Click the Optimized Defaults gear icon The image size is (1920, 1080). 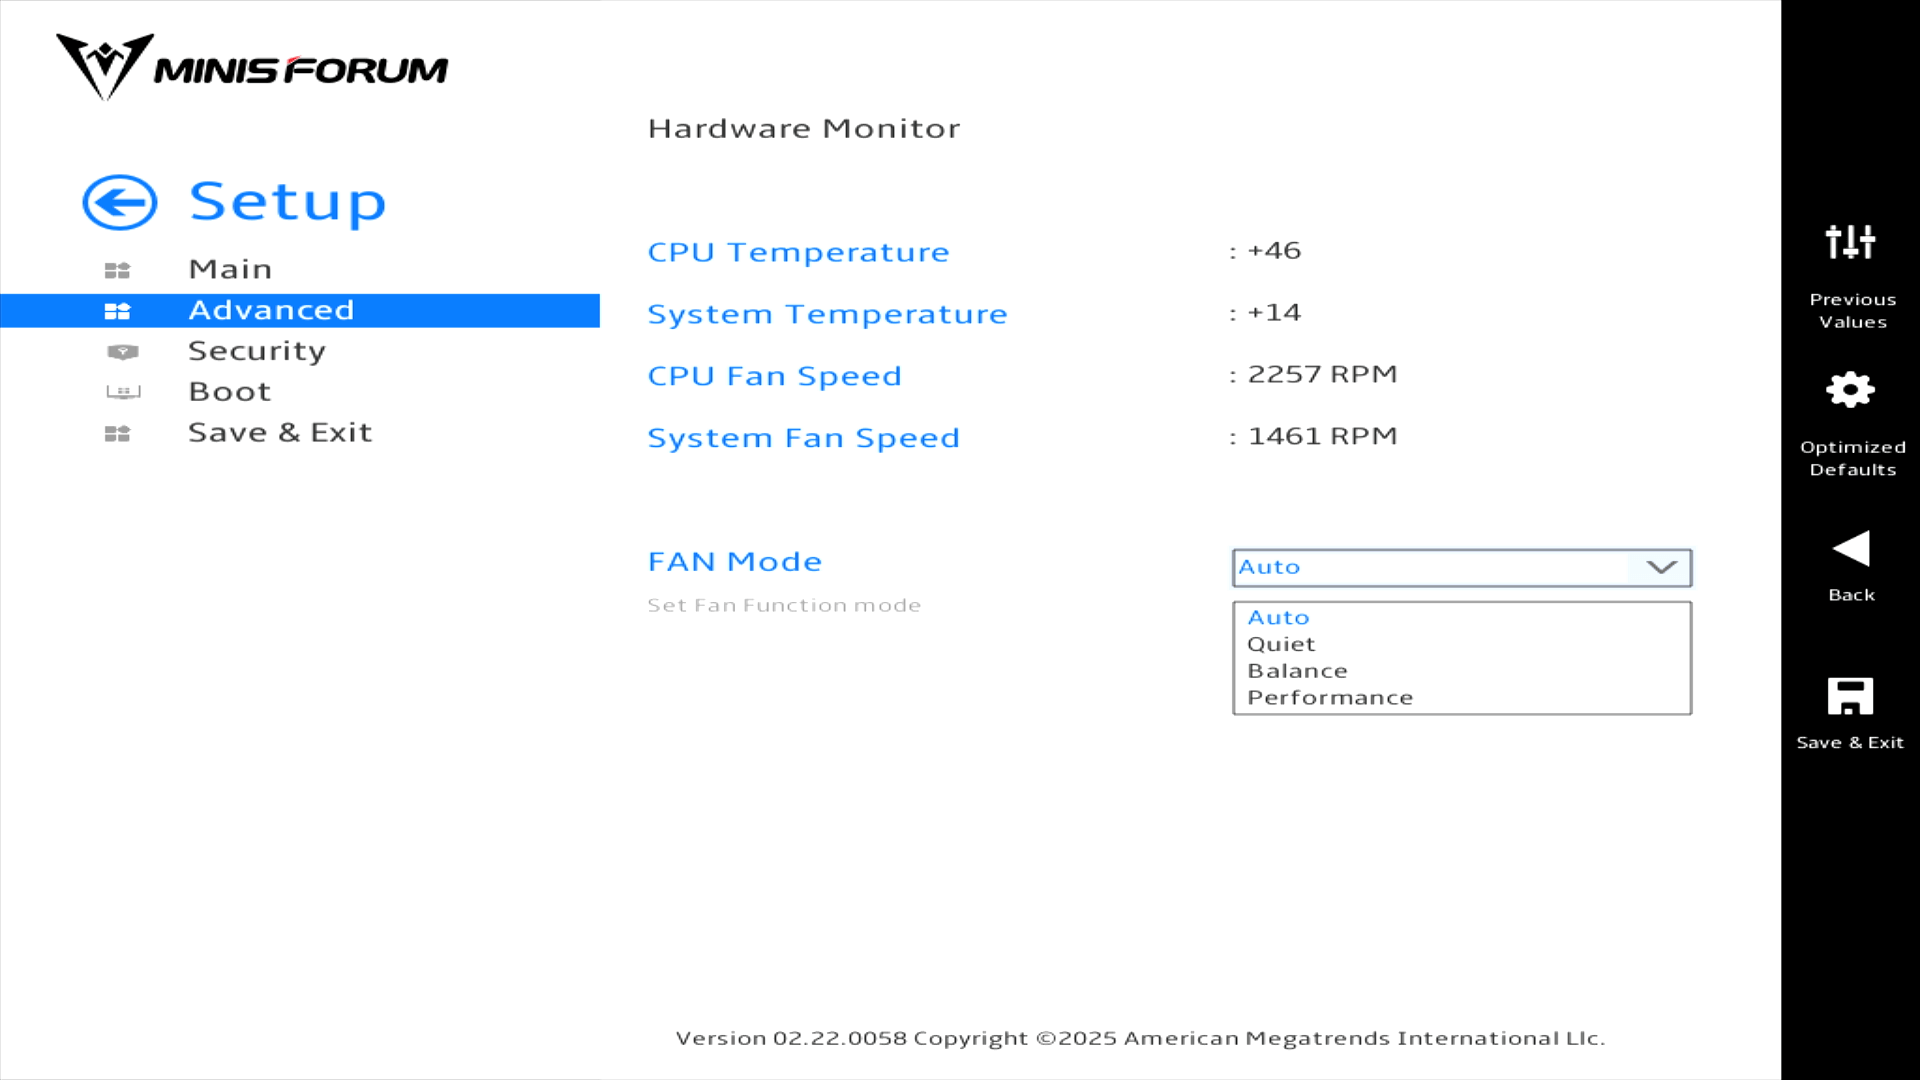tap(1850, 390)
